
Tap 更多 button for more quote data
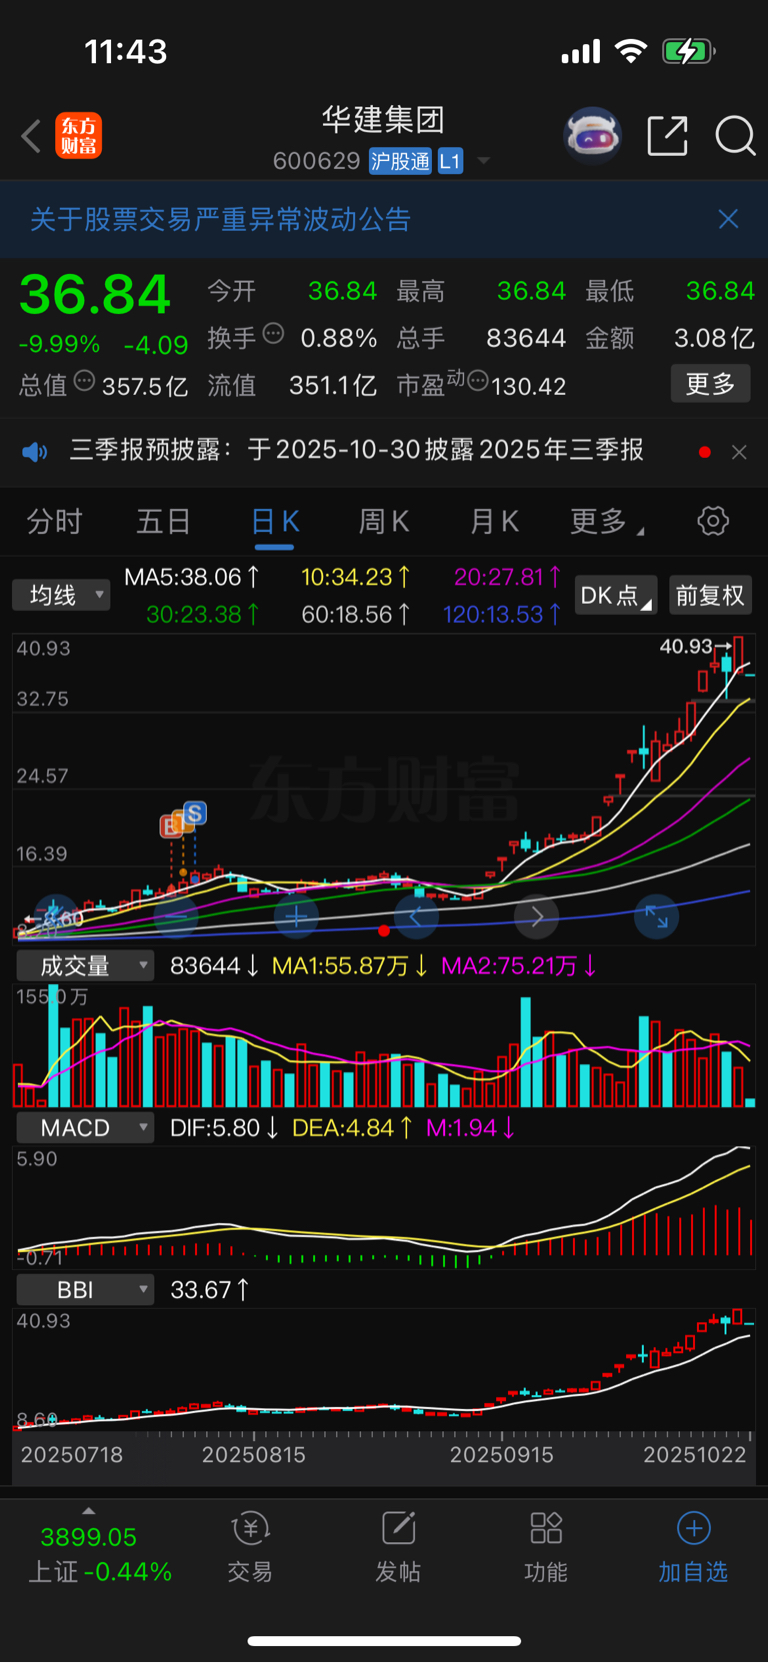(x=710, y=384)
